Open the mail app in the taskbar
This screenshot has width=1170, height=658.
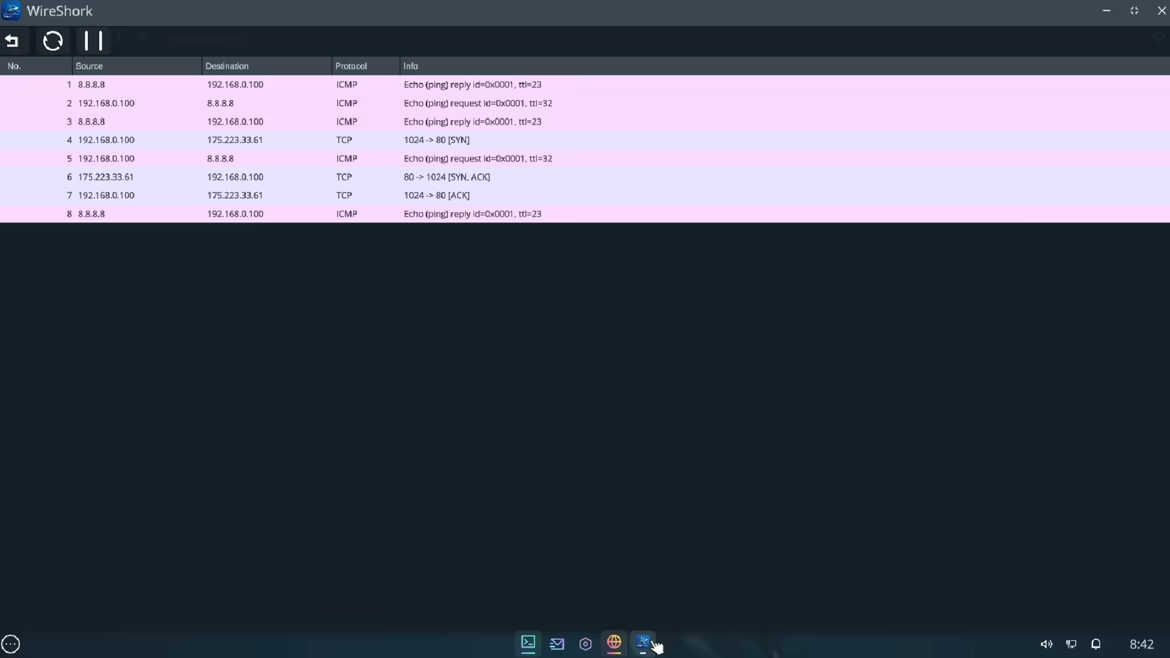557,643
